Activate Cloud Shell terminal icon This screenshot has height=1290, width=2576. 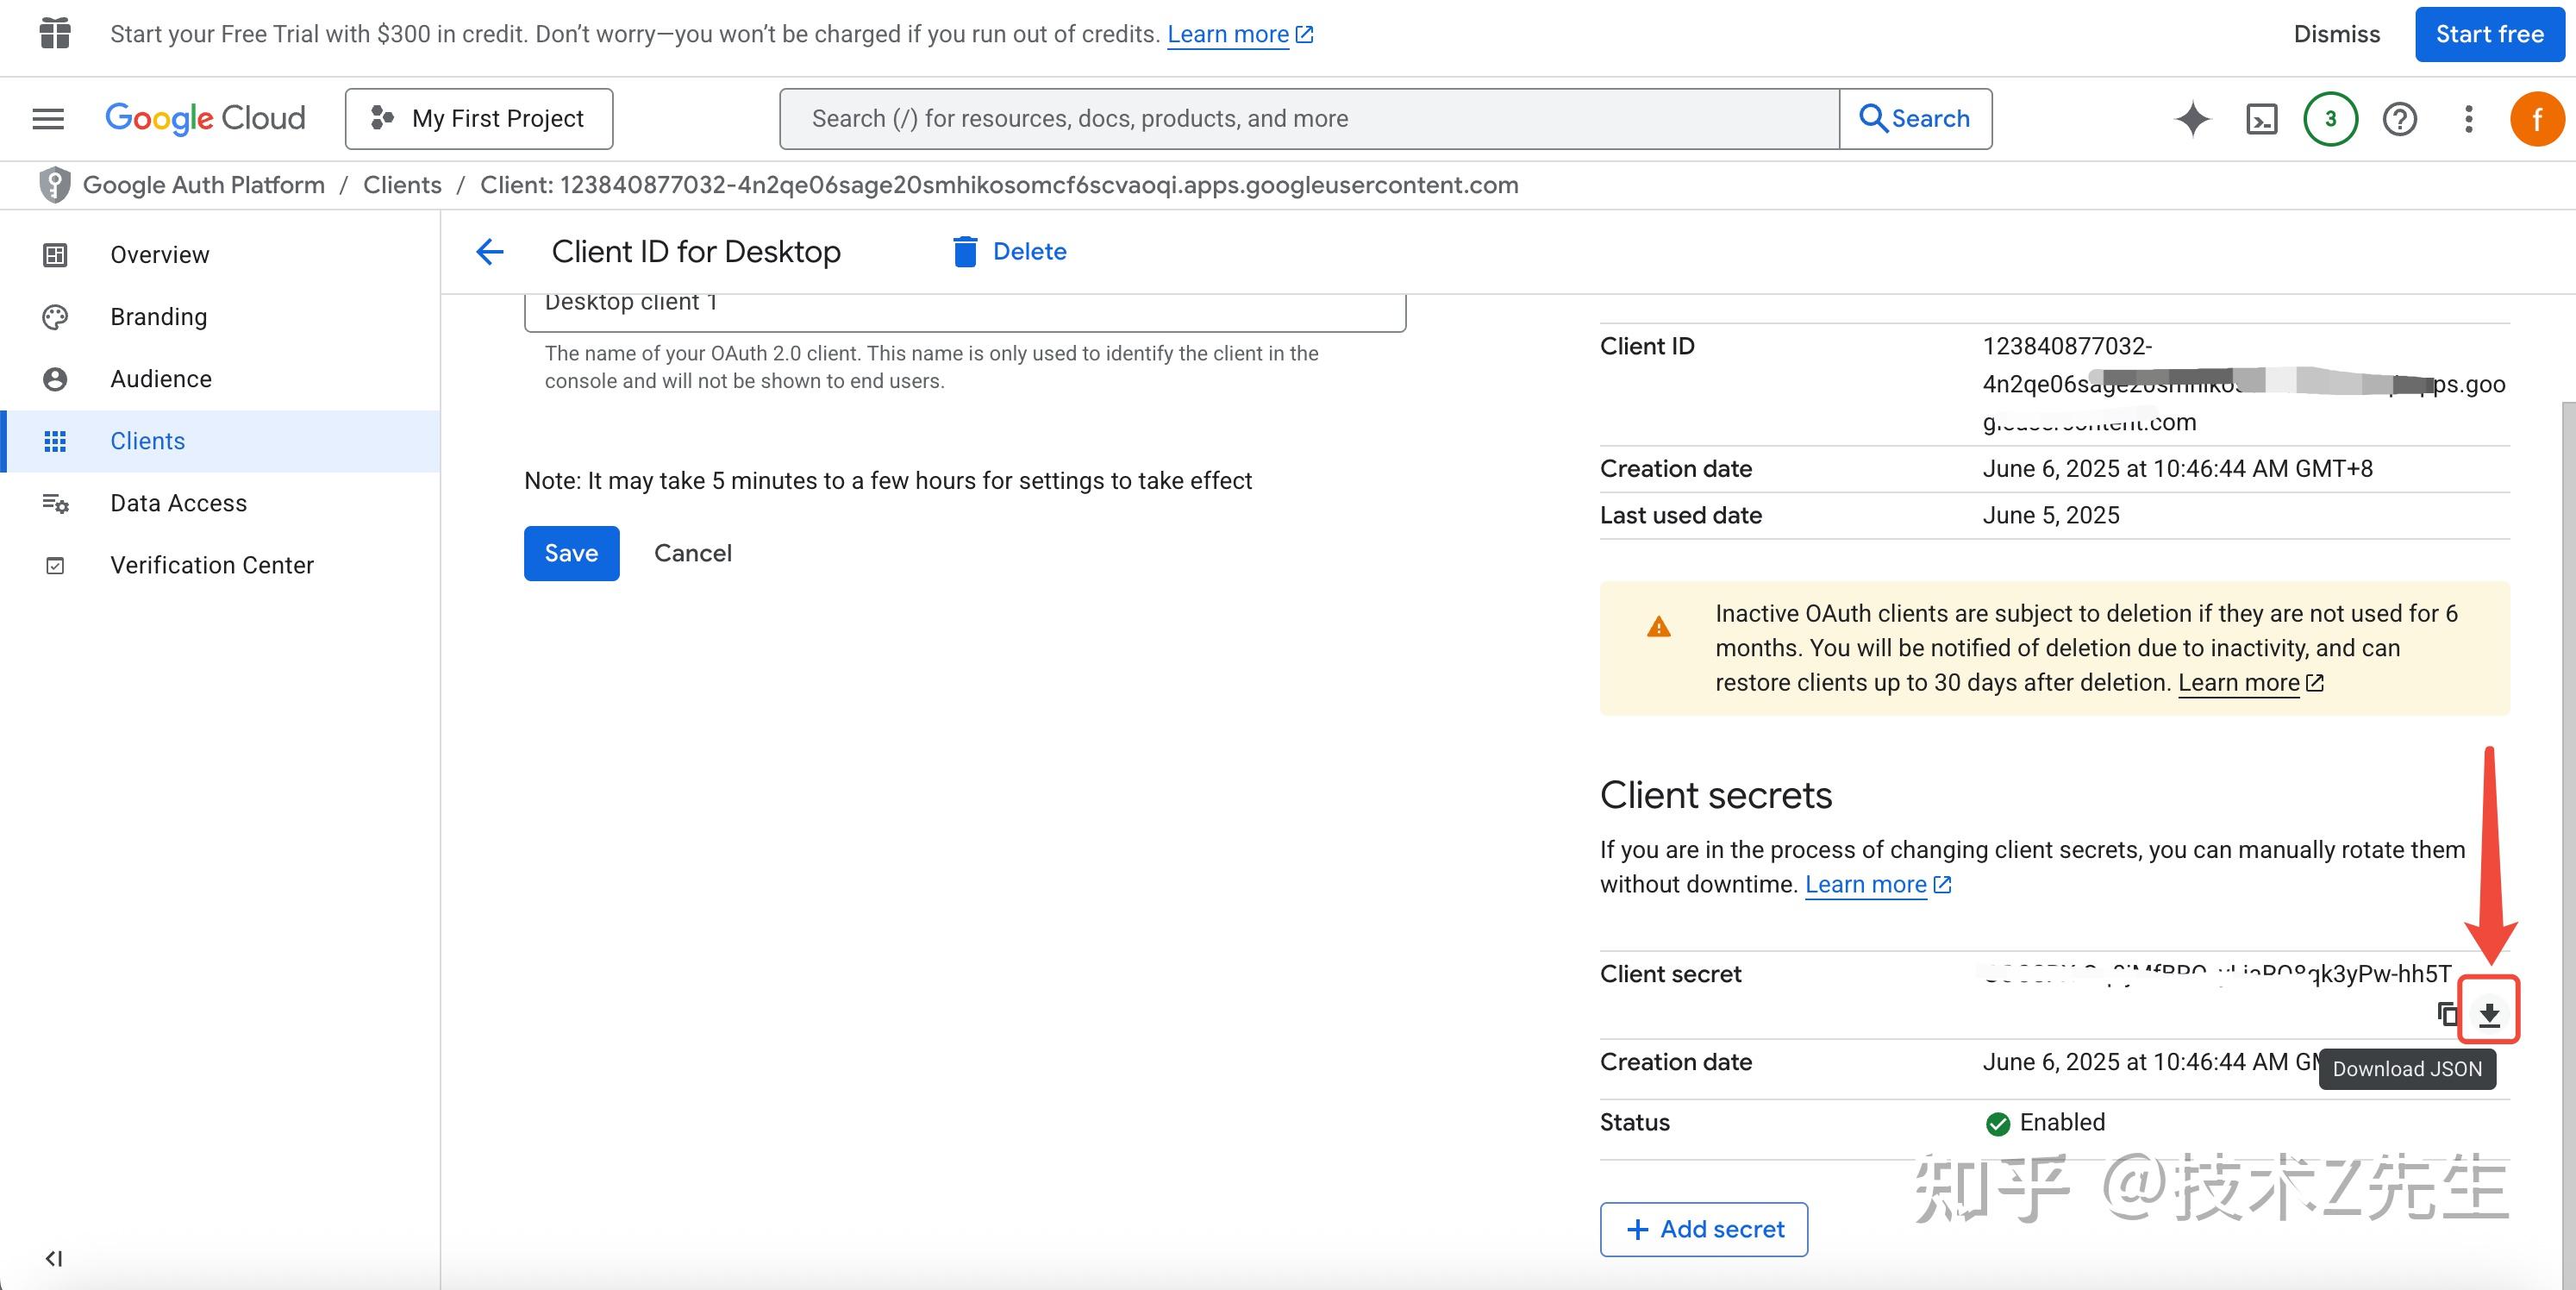click(x=2261, y=119)
